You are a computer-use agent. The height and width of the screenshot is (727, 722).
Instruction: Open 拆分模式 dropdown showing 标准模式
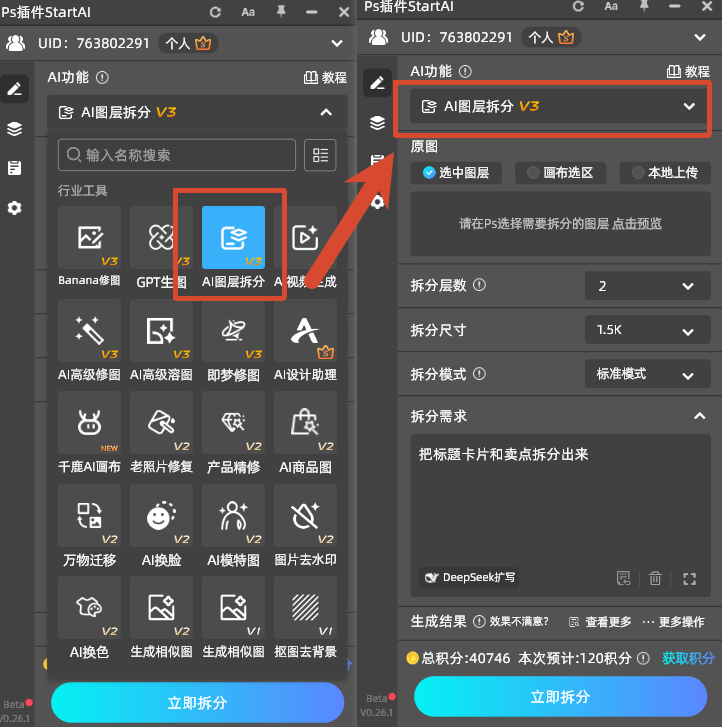[647, 374]
